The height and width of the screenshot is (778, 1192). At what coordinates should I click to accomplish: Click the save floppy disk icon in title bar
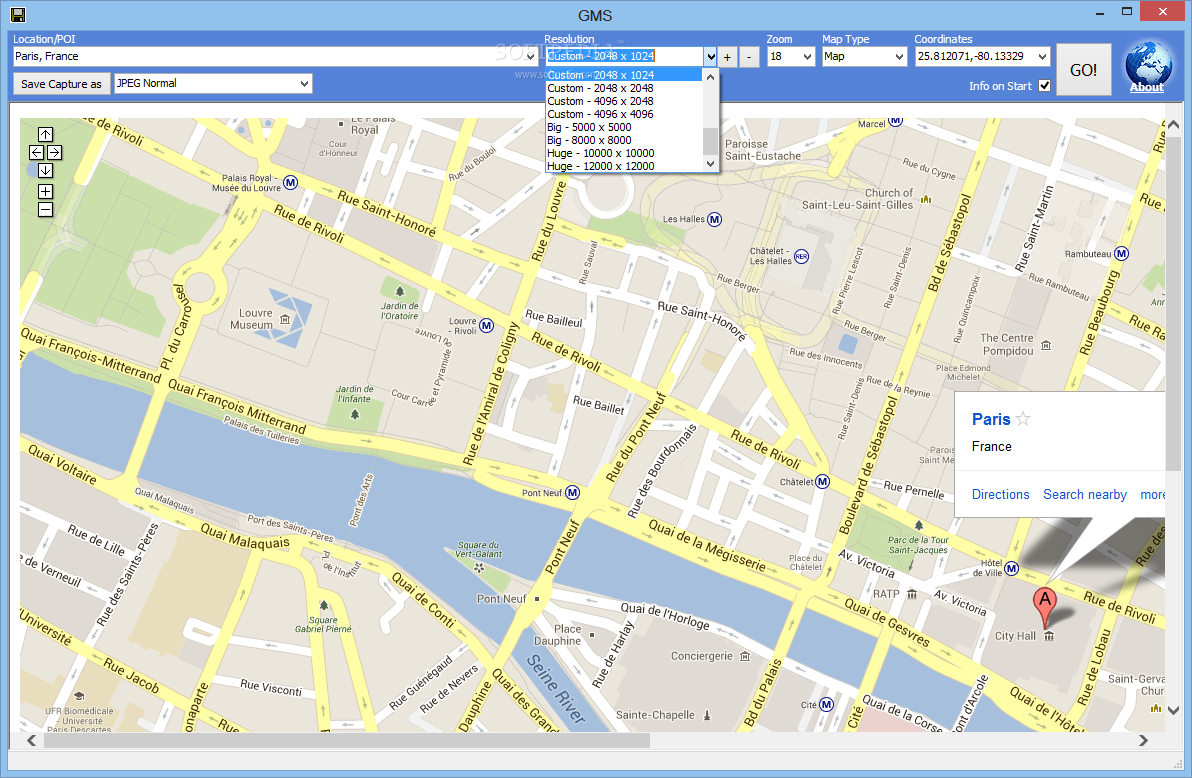(x=17, y=14)
